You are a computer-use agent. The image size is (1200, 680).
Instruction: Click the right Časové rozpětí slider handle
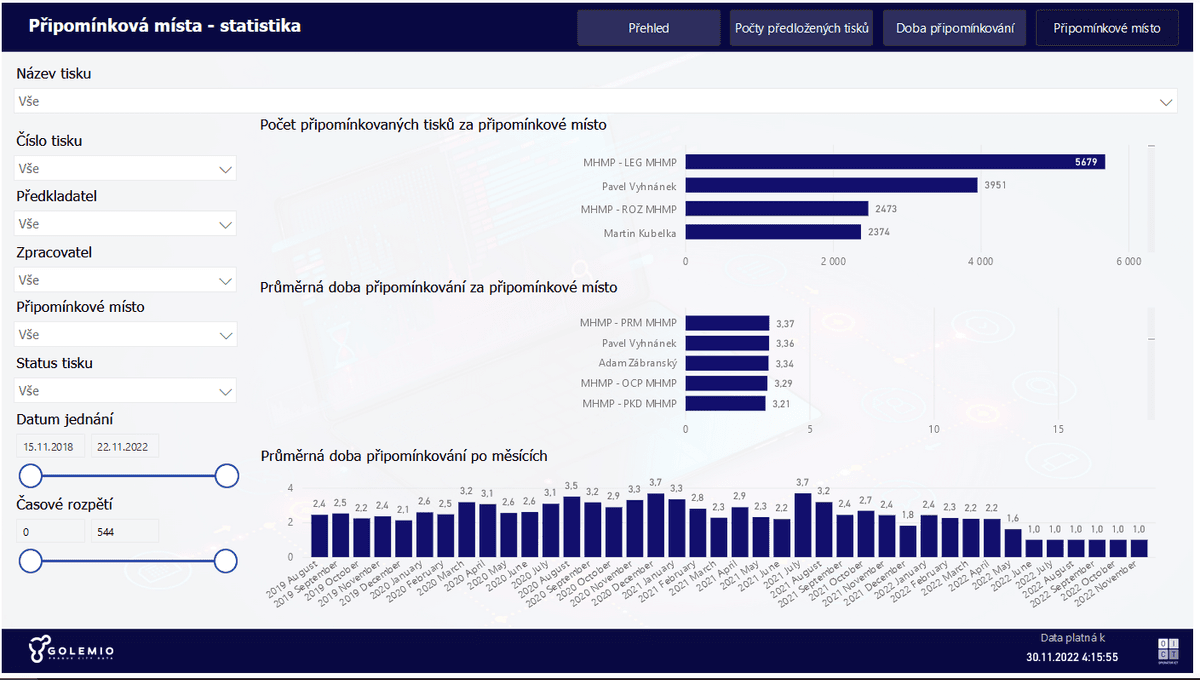(x=227, y=561)
